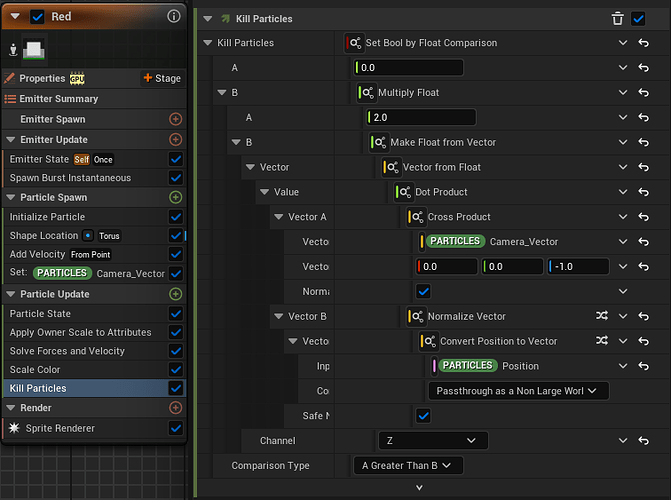
Task: Collapse the Vector B tree row
Action: coord(279,316)
